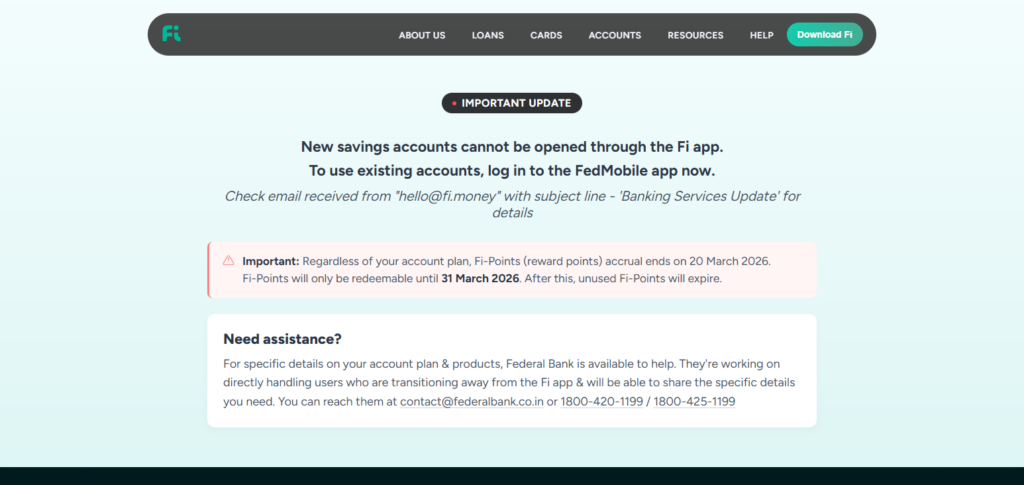This screenshot has height=485, width=1024.
Task: Click the 1800-425-1199 phone number link
Action: tap(694, 402)
